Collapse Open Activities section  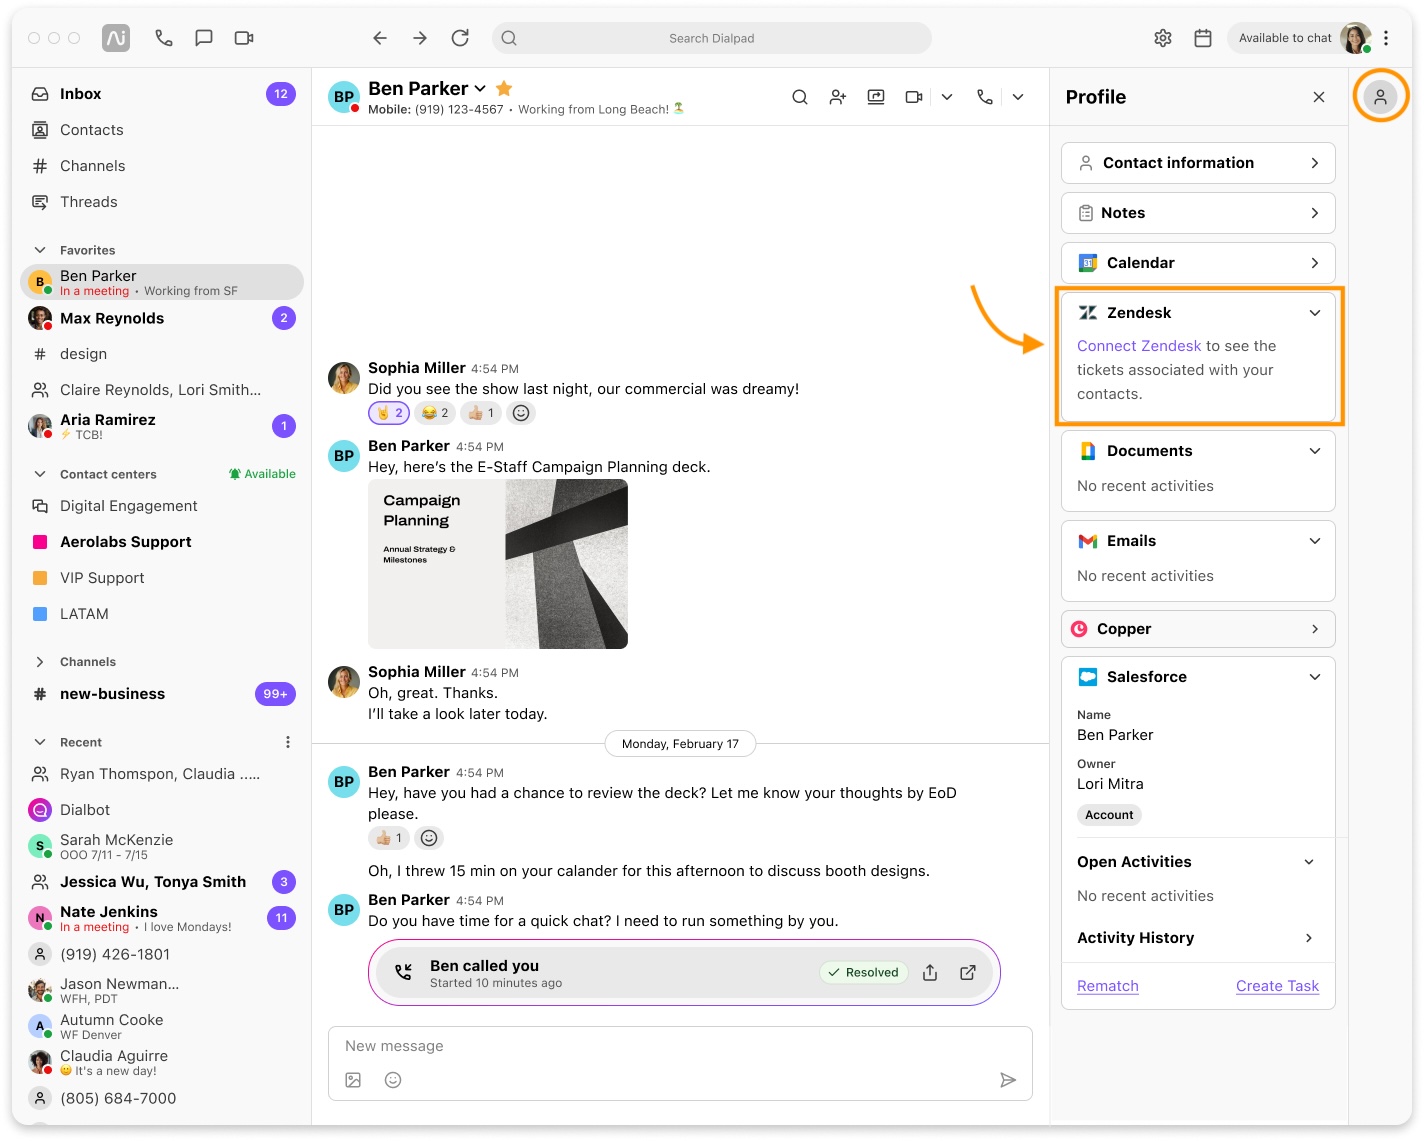(1309, 862)
